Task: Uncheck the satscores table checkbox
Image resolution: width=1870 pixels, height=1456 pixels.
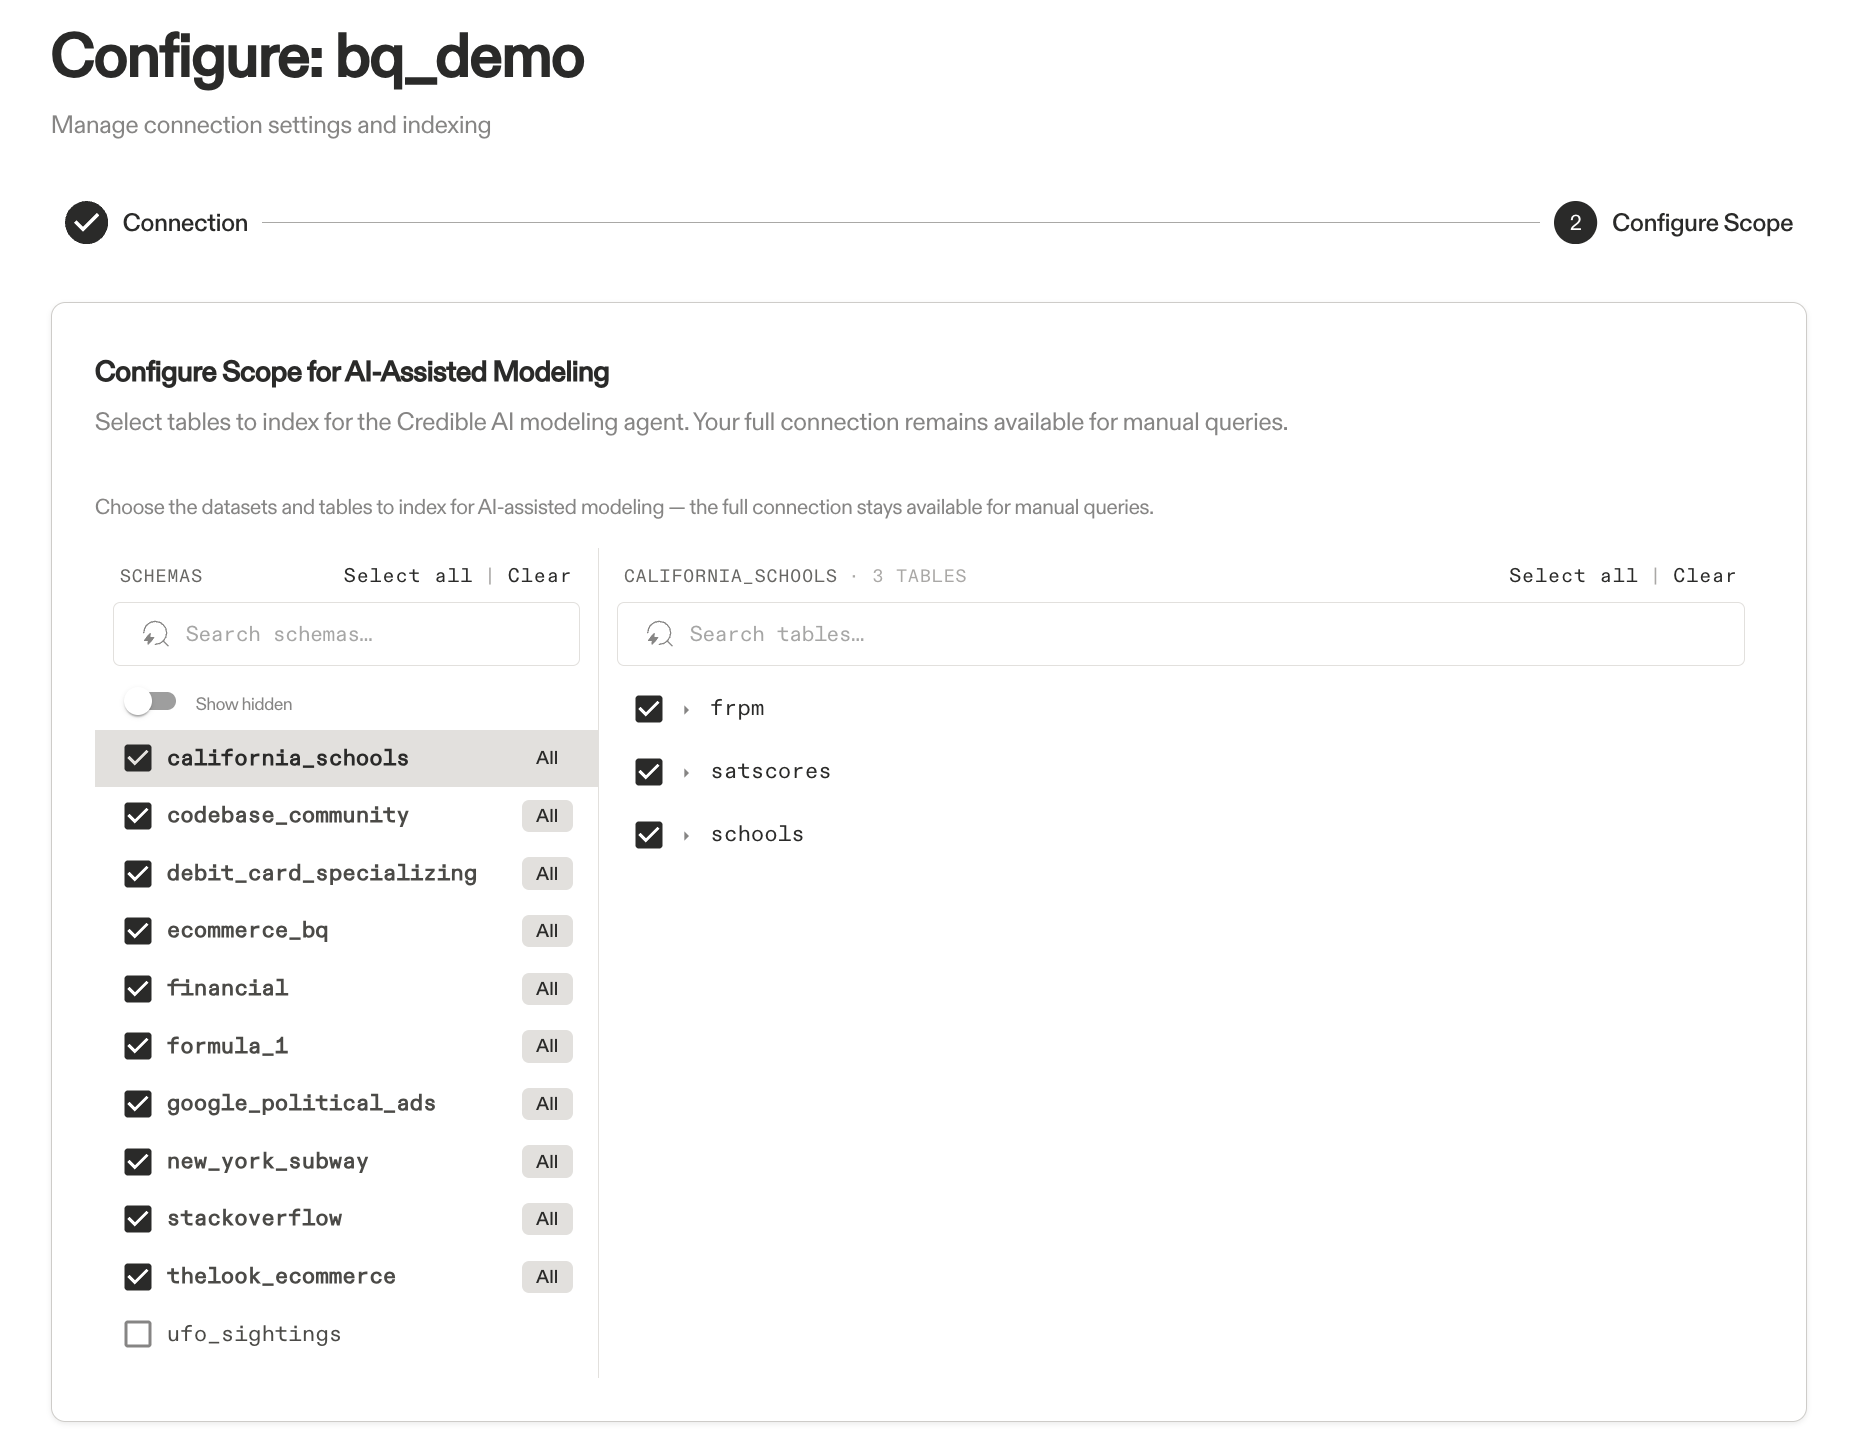Action: [x=649, y=772]
